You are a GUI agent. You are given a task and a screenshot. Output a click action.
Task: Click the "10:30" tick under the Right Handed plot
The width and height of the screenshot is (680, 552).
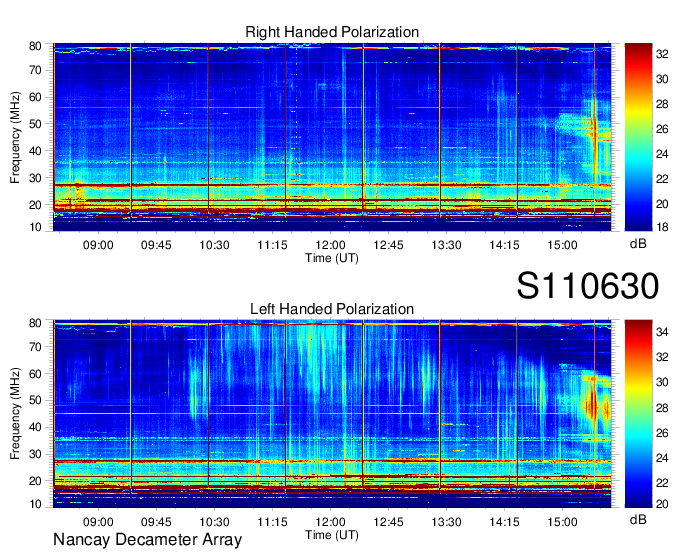tap(214, 245)
